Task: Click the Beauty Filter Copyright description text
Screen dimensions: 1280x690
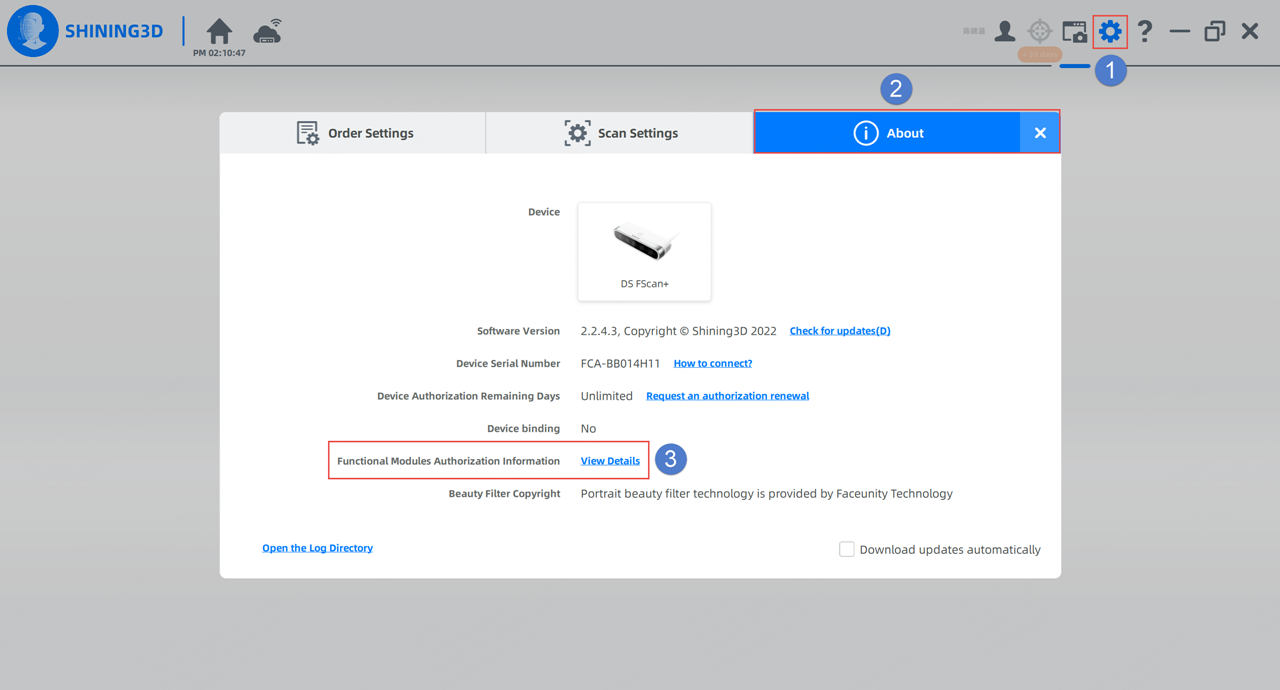Action: coord(766,494)
